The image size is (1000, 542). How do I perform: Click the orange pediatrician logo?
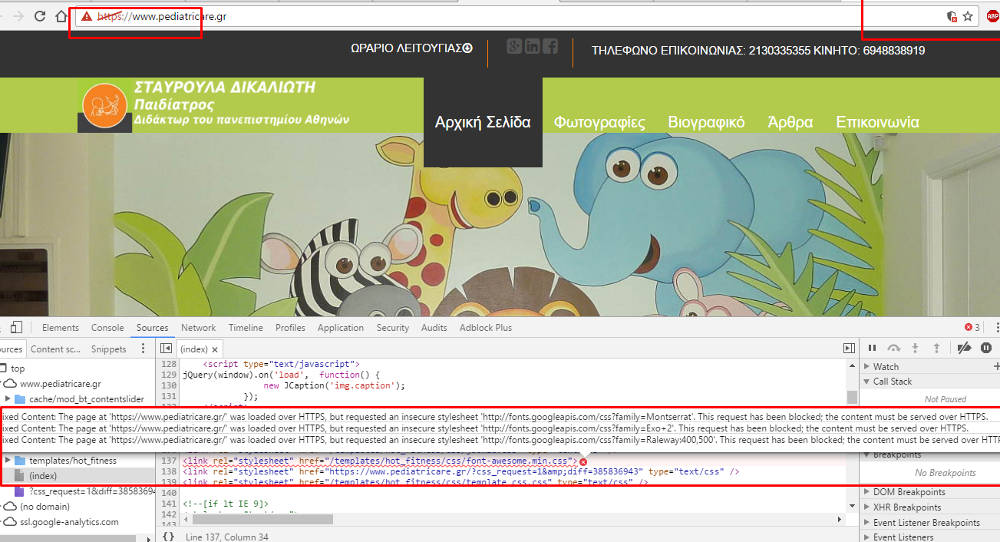point(105,105)
